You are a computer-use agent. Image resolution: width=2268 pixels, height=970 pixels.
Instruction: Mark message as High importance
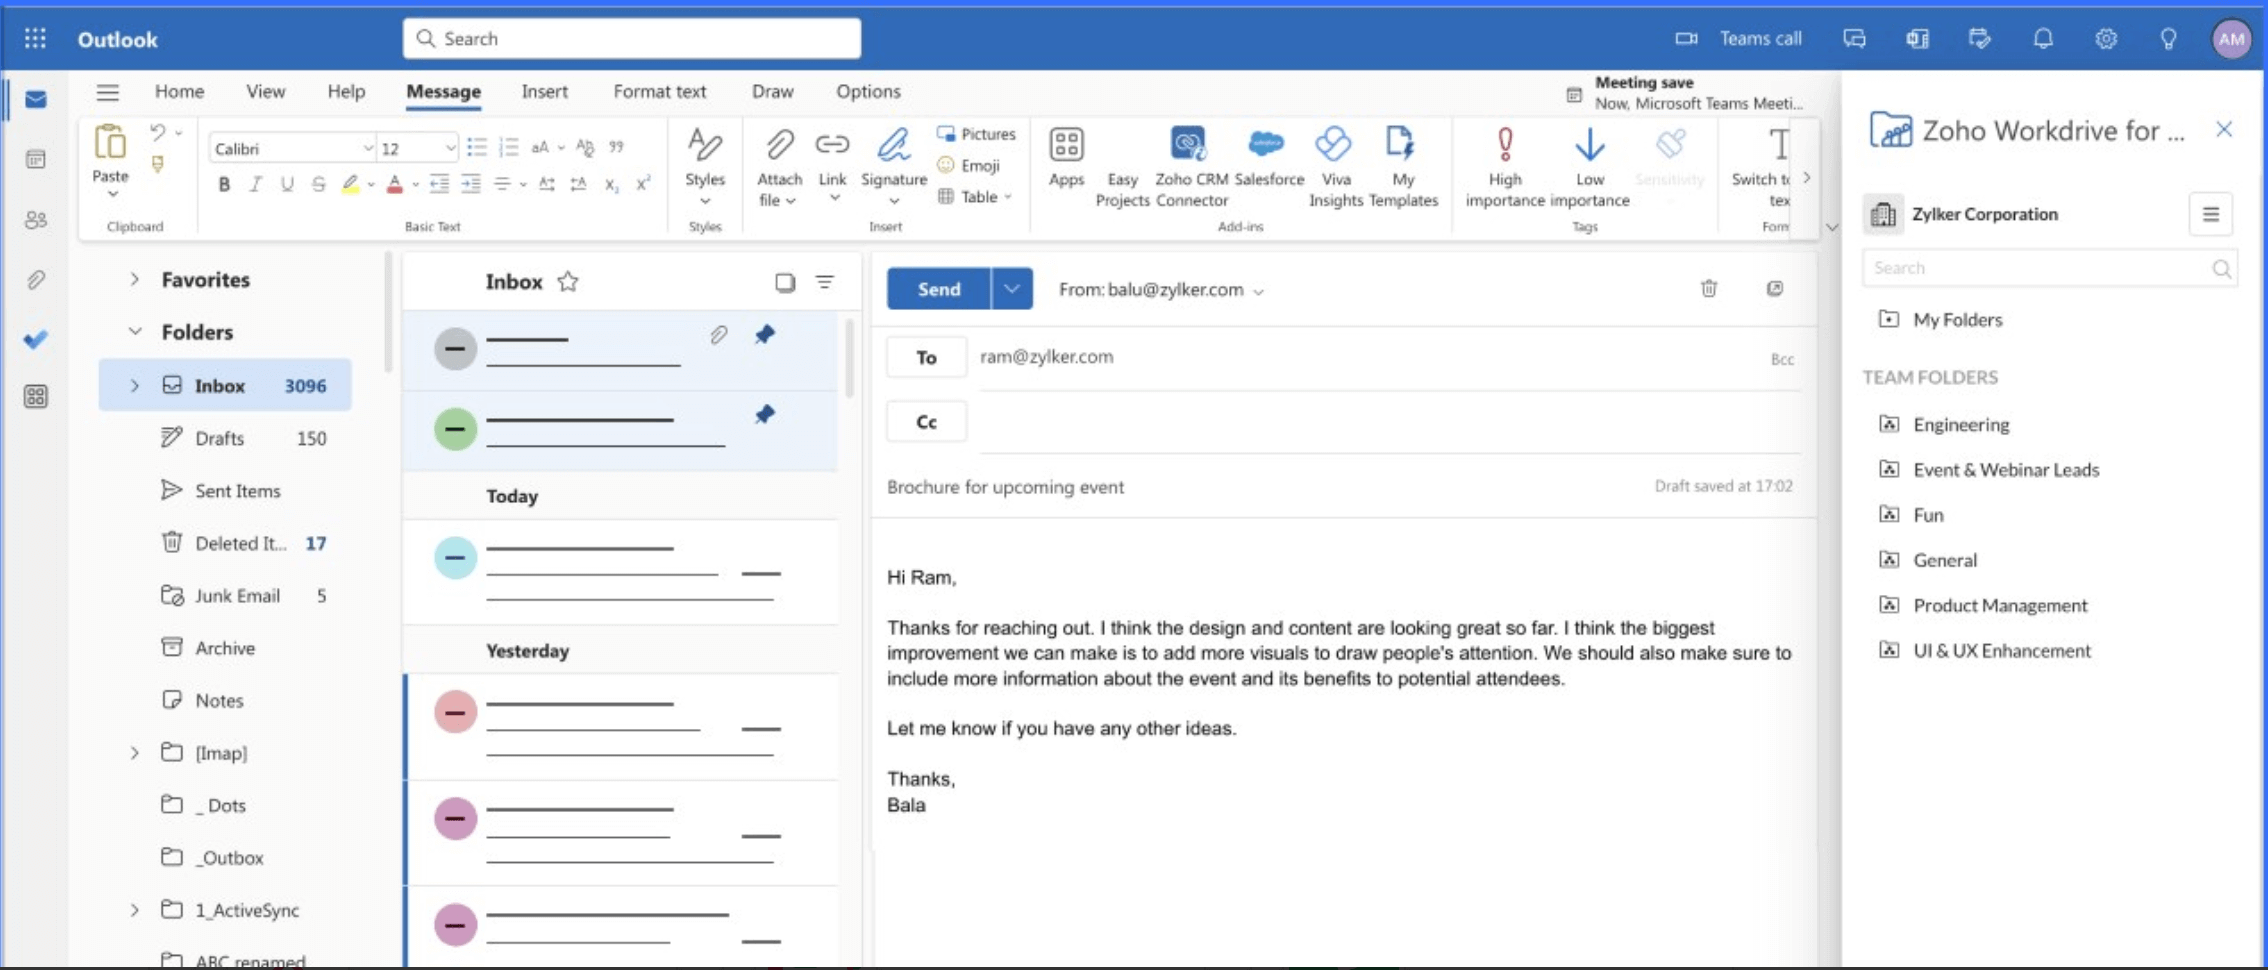click(x=1505, y=166)
